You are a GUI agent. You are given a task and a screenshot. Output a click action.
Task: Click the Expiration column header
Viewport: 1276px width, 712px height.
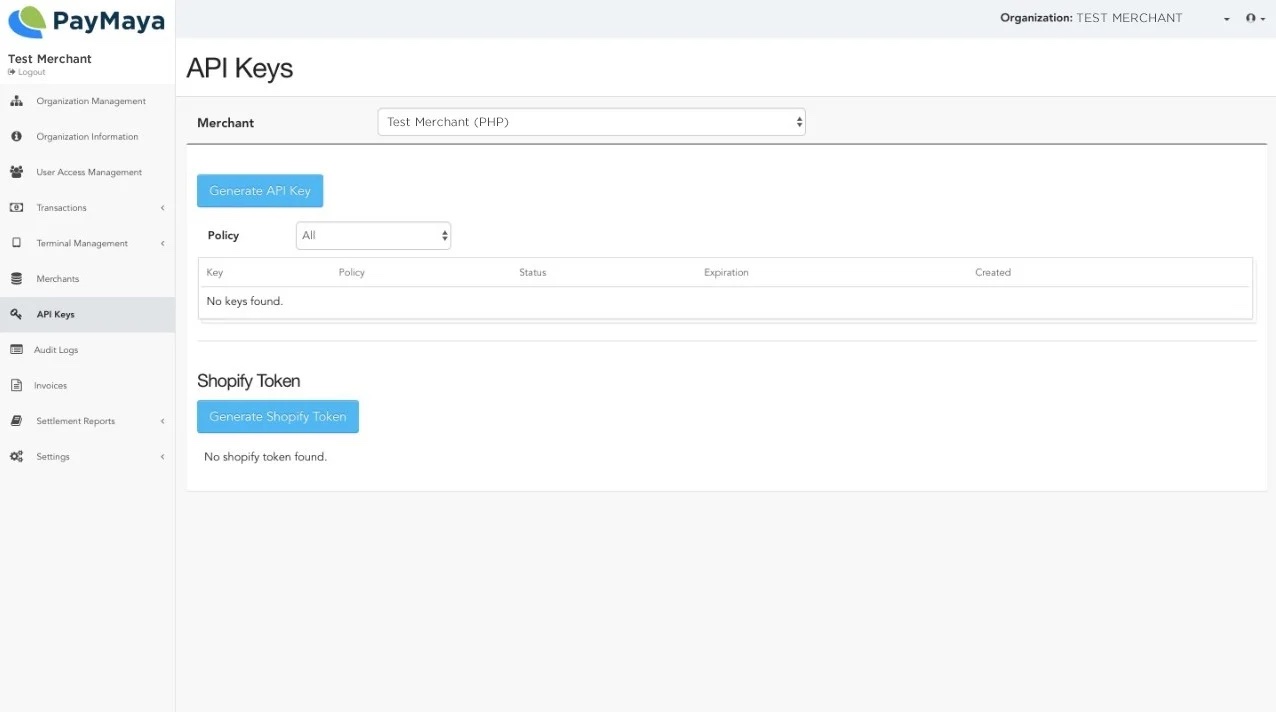coord(726,272)
